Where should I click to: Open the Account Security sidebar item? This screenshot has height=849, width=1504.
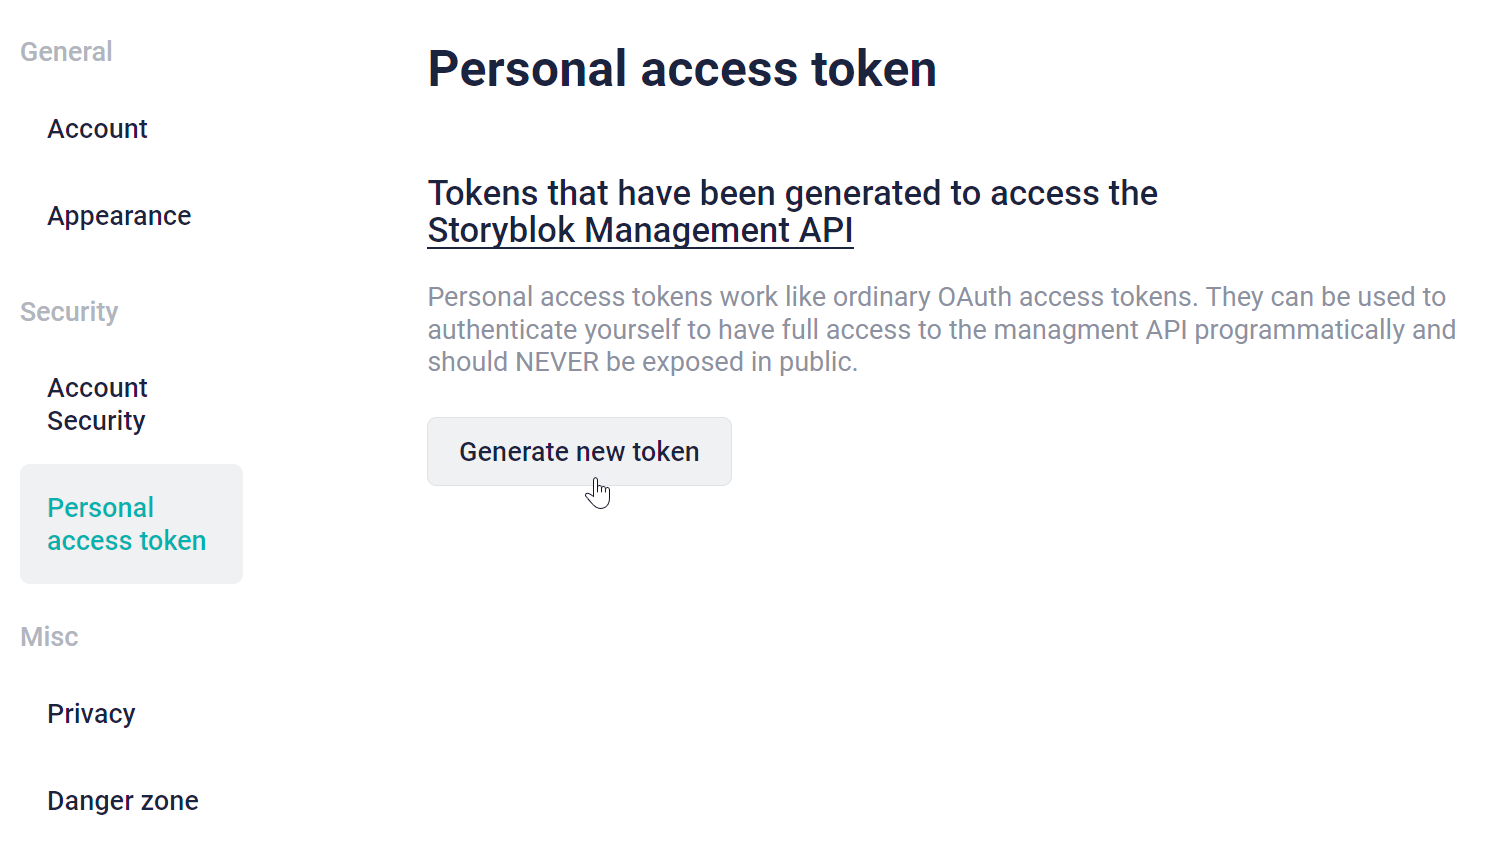pyautogui.click(x=97, y=404)
